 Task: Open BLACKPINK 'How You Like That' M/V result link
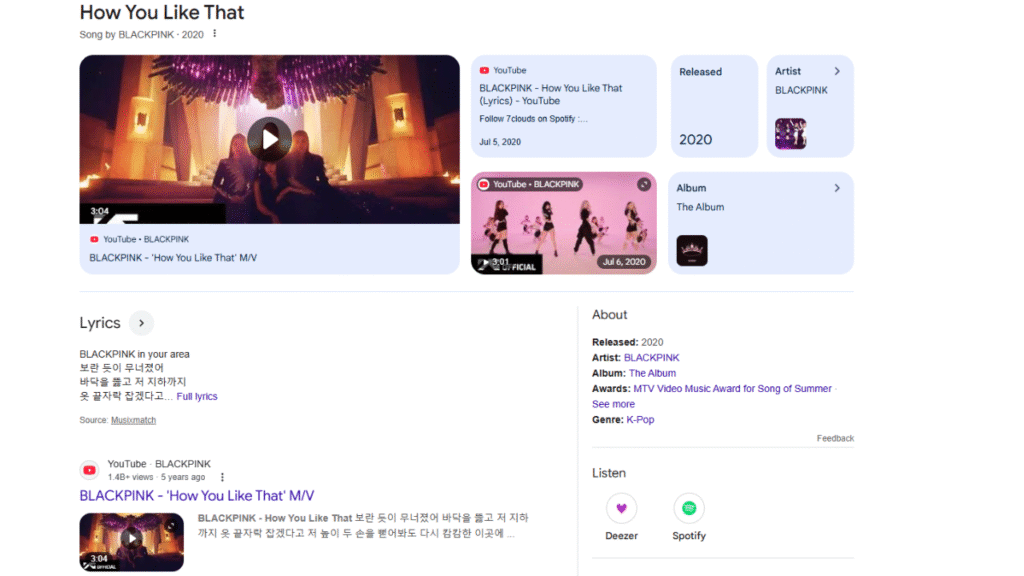point(197,496)
